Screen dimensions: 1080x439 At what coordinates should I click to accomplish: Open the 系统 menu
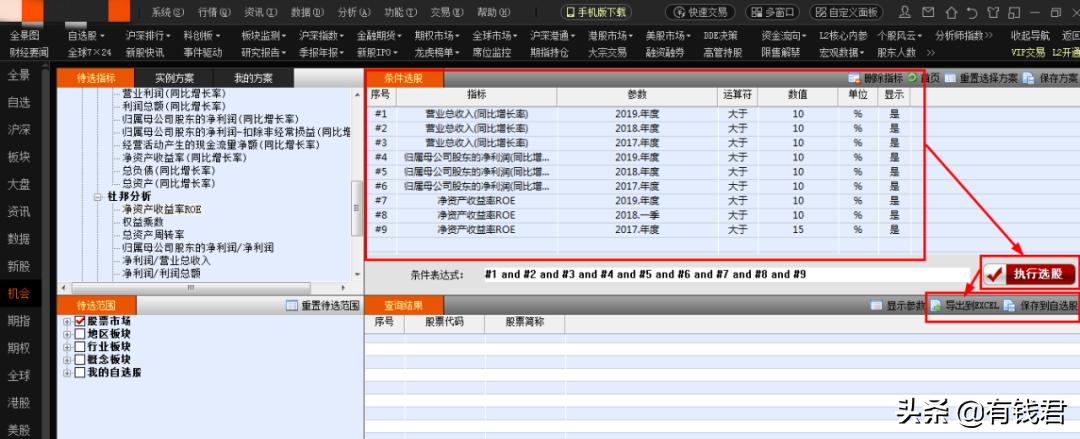tap(168, 12)
